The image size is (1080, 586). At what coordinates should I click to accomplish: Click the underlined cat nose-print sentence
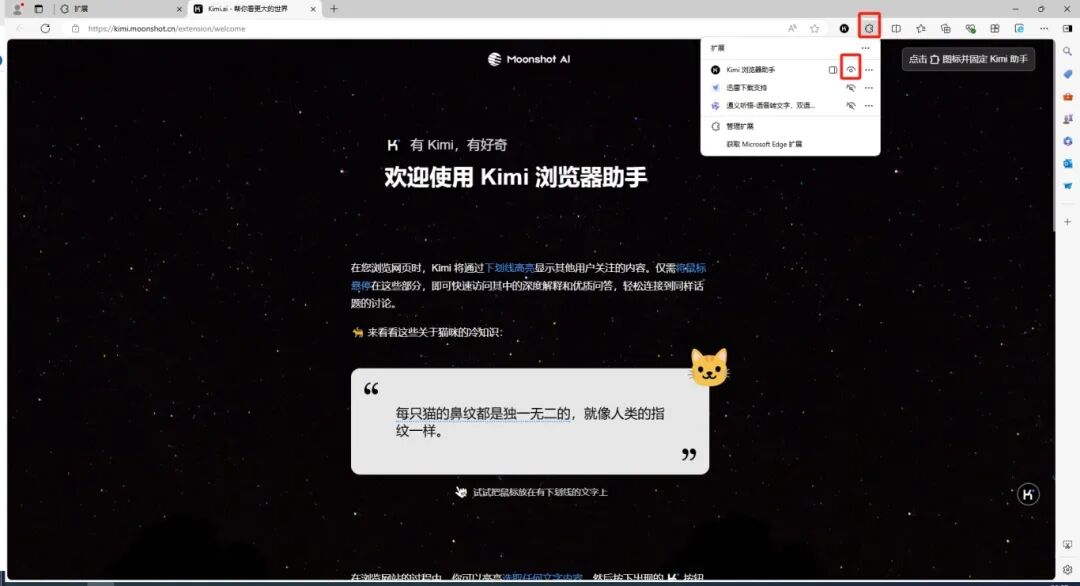(x=483, y=413)
